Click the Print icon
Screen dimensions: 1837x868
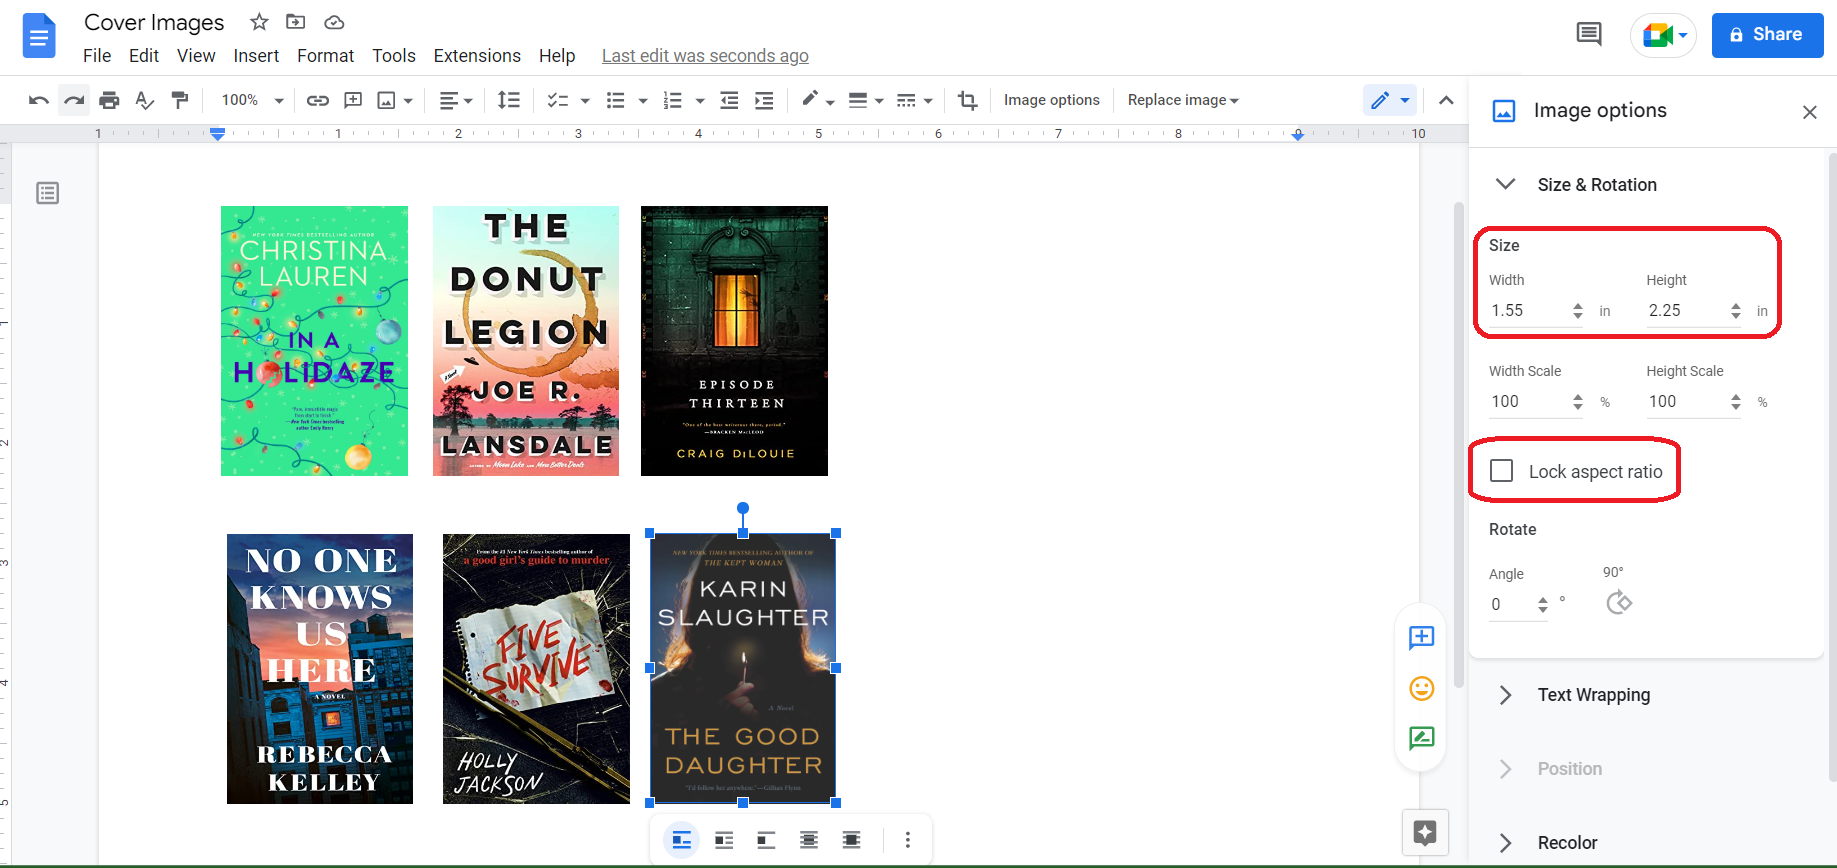pos(109,100)
